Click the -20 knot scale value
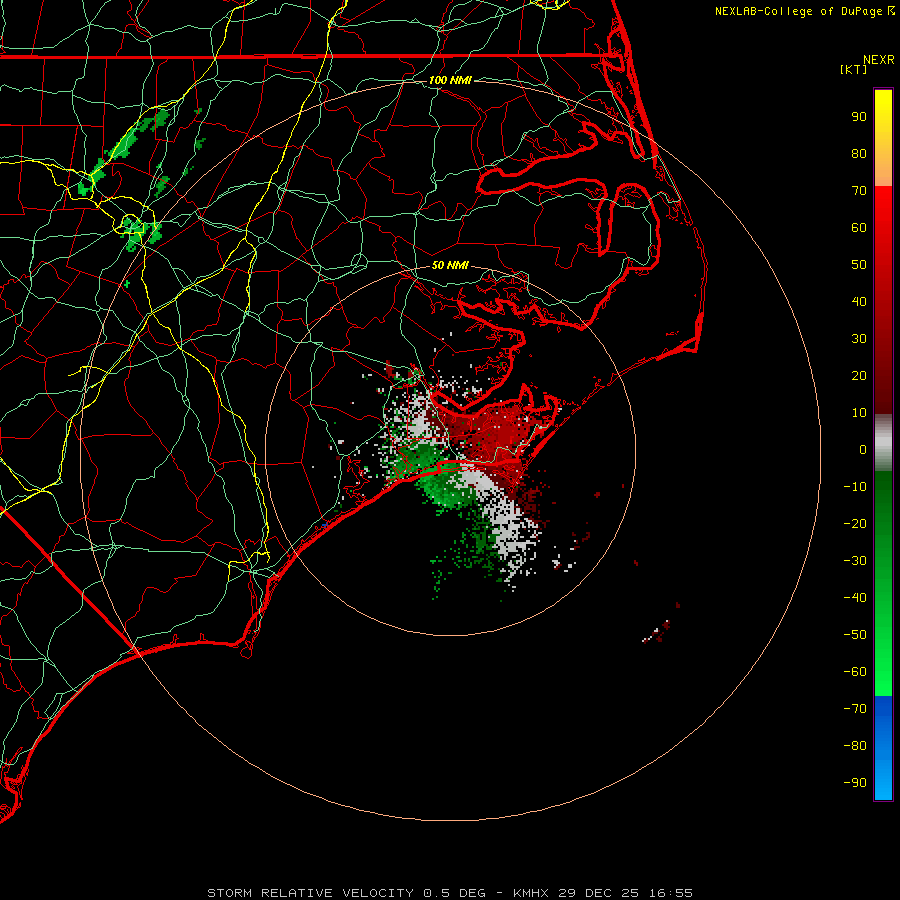Screen dimensions: 900x900 [x=855, y=523]
